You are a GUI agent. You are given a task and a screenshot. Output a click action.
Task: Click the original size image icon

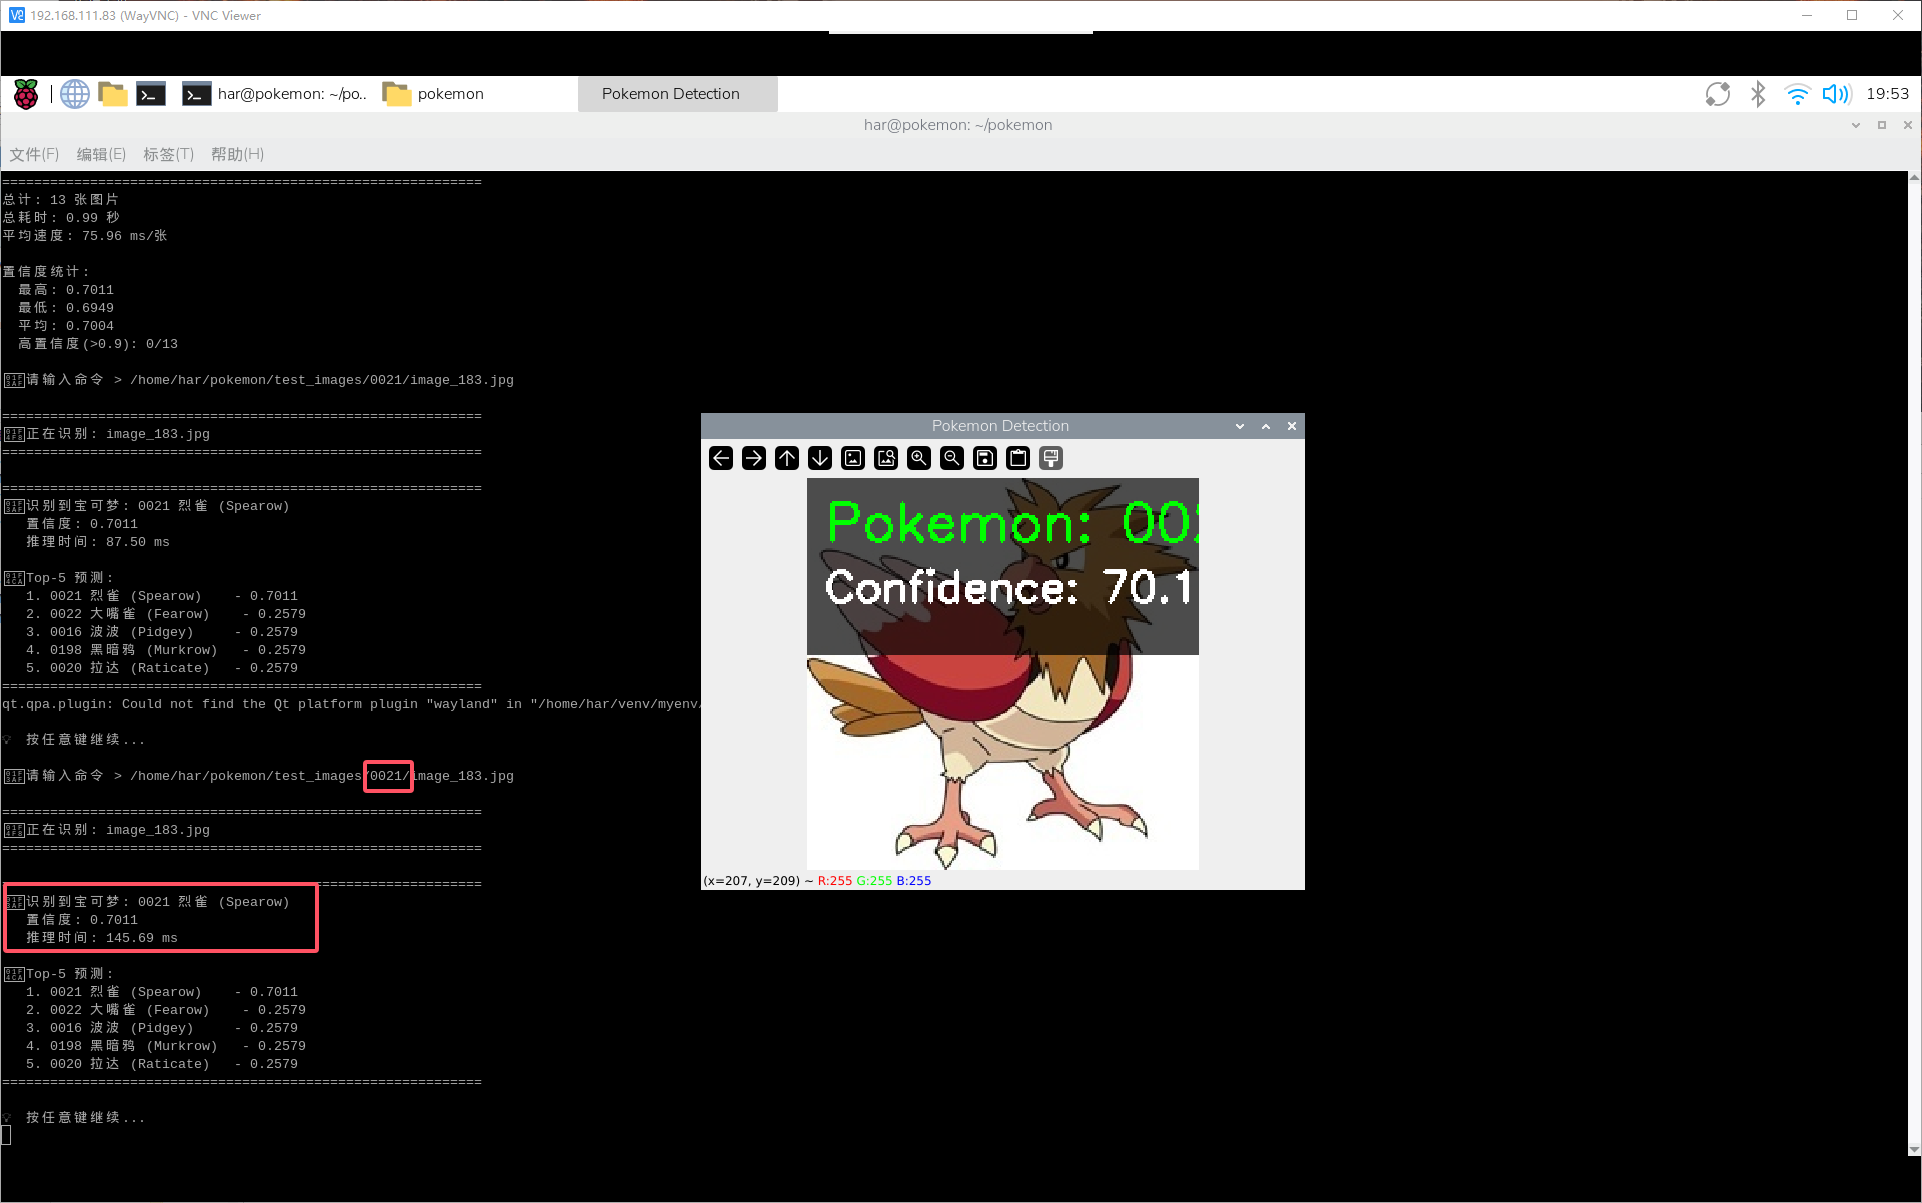[x=853, y=458]
